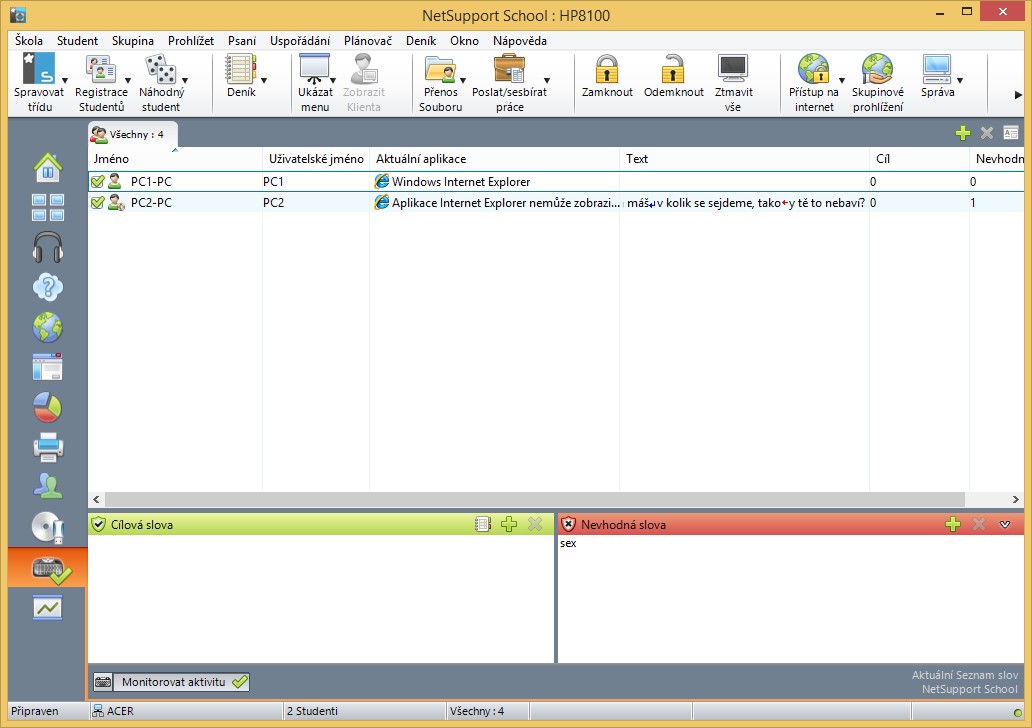1032x728 pixels.
Task: Click the right arrow of the horizontal scrollbar
Action: tap(1016, 500)
